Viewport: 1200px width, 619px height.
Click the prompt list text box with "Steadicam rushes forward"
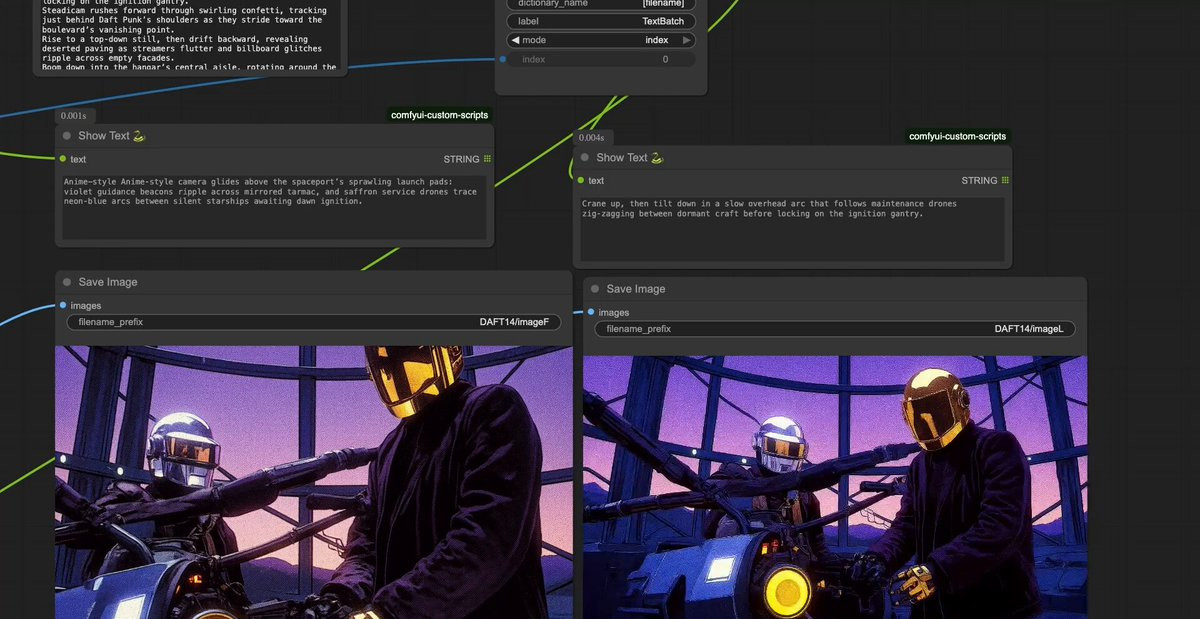[x=190, y=35]
